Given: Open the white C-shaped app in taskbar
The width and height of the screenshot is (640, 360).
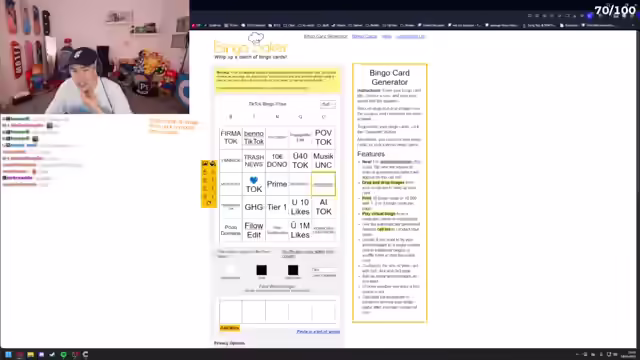Looking at the screenshot, I should click(85, 354).
